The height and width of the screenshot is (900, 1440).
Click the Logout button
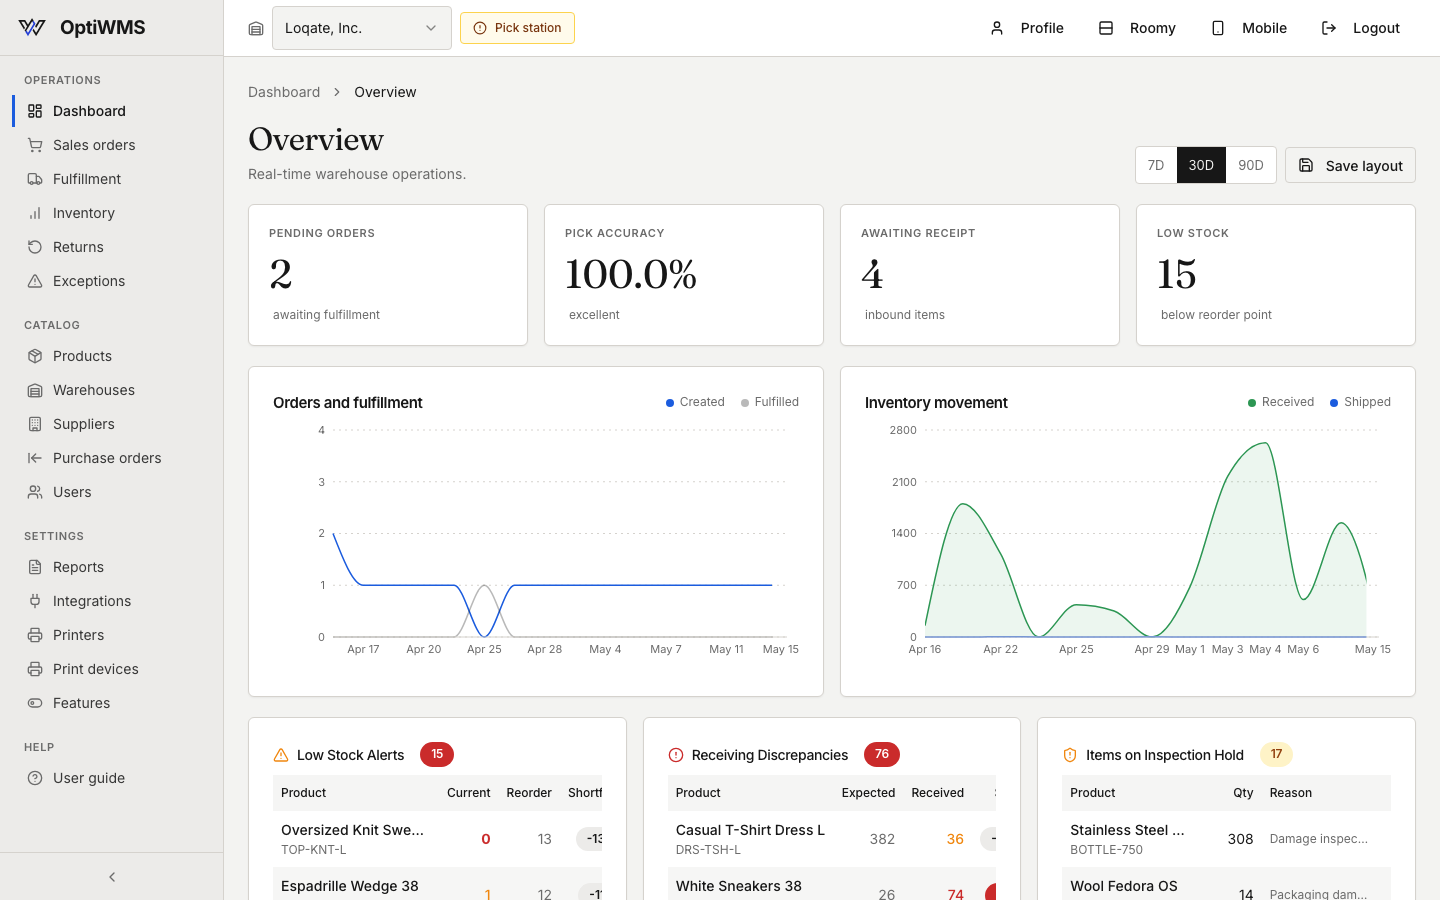[1360, 28]
